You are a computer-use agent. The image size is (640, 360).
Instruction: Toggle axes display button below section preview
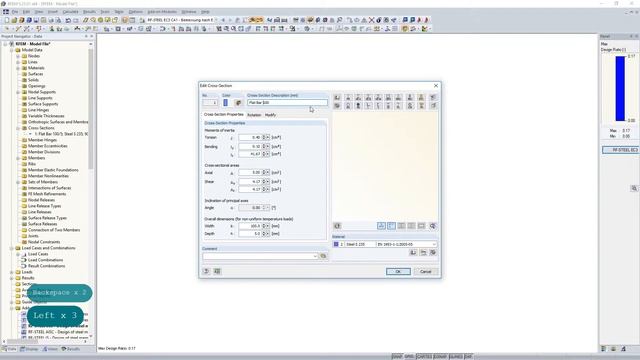(381, 226)
